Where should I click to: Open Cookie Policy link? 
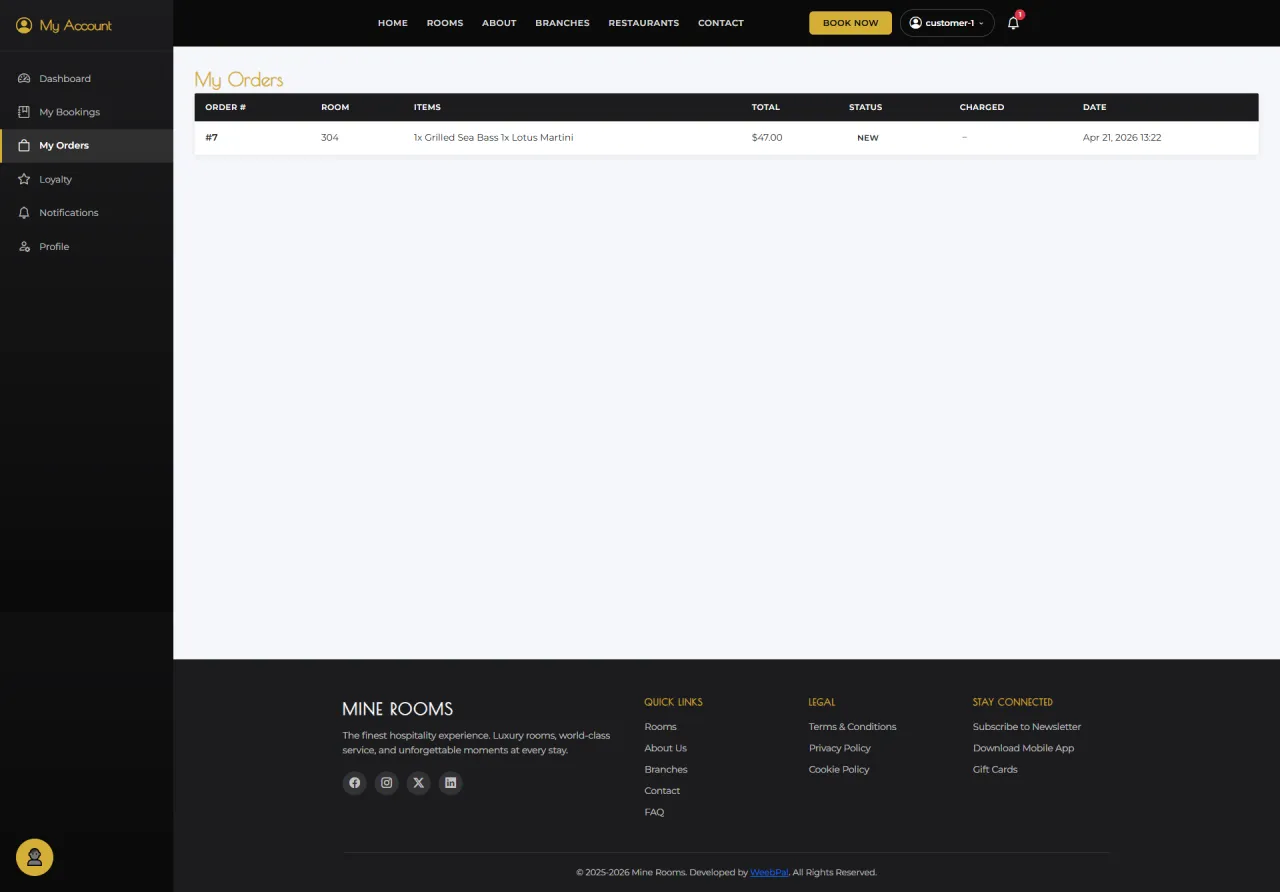tap(839, 770)
